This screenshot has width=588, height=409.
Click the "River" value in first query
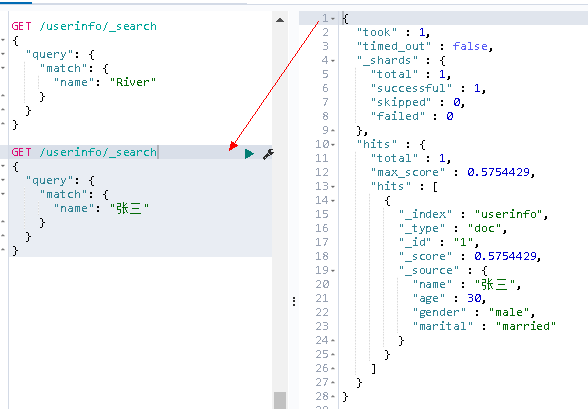(x=133, y=82)
